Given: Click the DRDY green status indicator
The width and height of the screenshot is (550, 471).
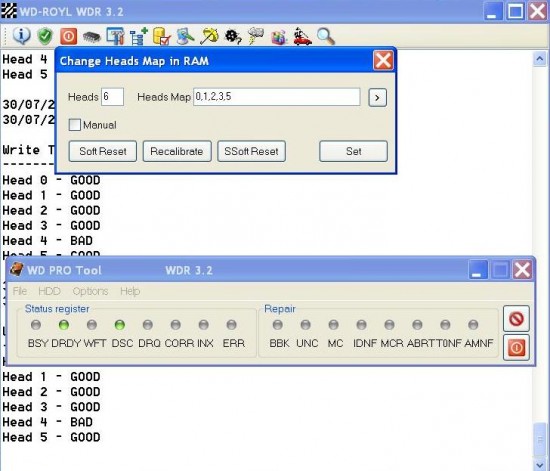Looking at the screenshot, I should coord(63,325).
